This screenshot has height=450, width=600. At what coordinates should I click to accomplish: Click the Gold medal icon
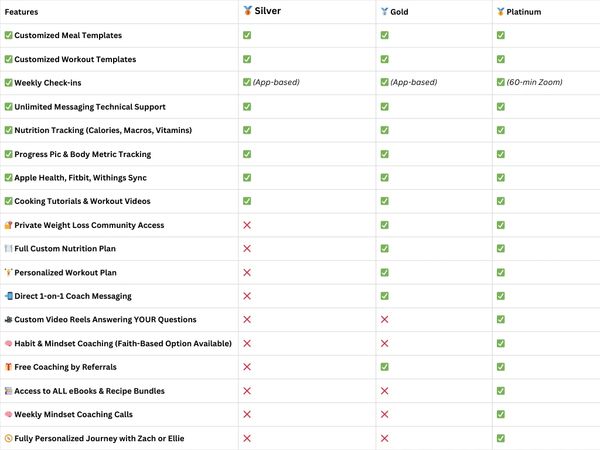[x=385, y=11]
